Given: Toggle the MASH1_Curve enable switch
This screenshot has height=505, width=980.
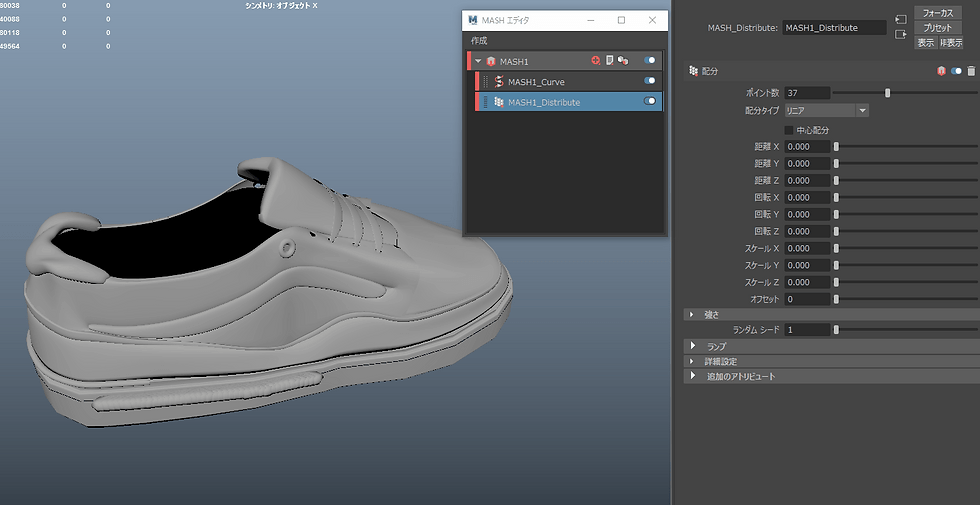Looking at the screenshot, I should (649, 81).
